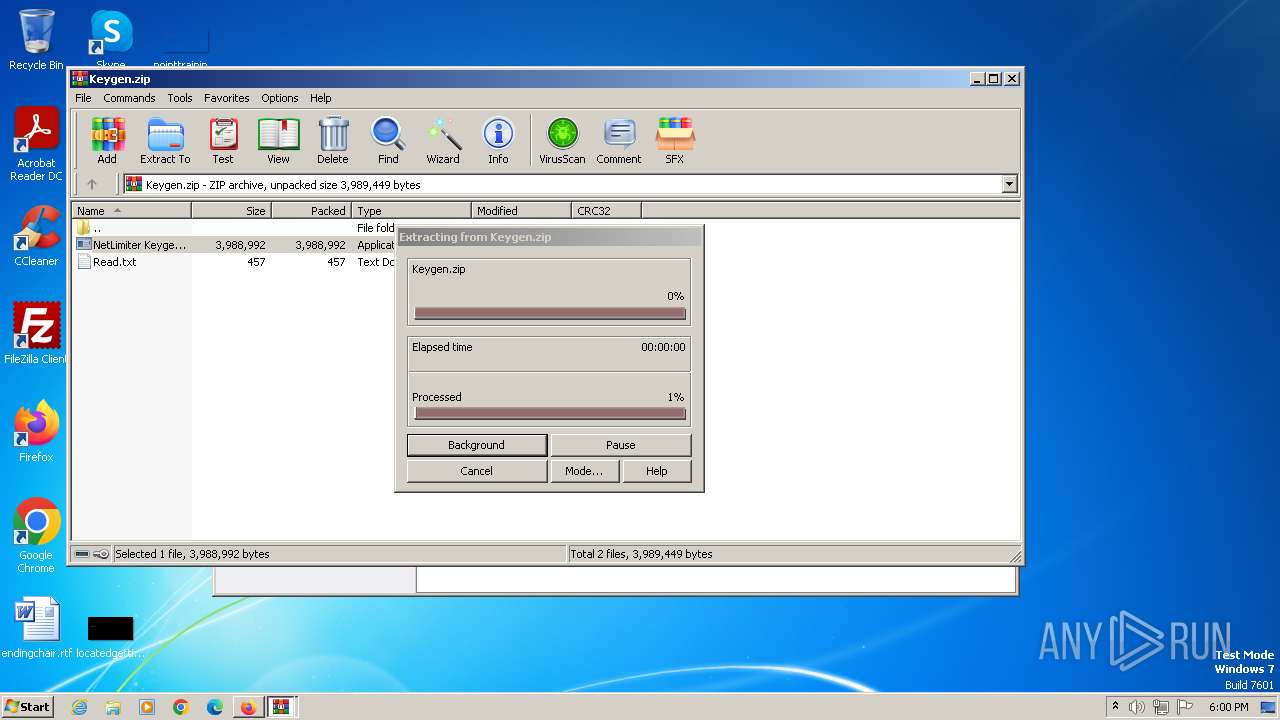Screen dimensions: 1280x720
Task: Sort by the Packed column header
Action: [311, 211]
